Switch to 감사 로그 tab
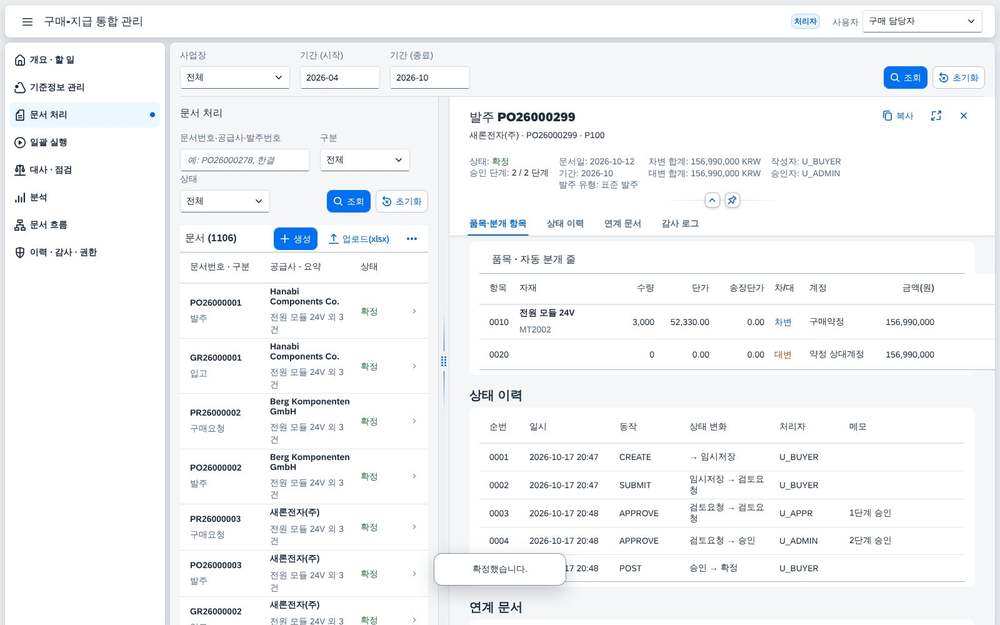The height and width of the screenshot is (625, 1000). (680, 224)
